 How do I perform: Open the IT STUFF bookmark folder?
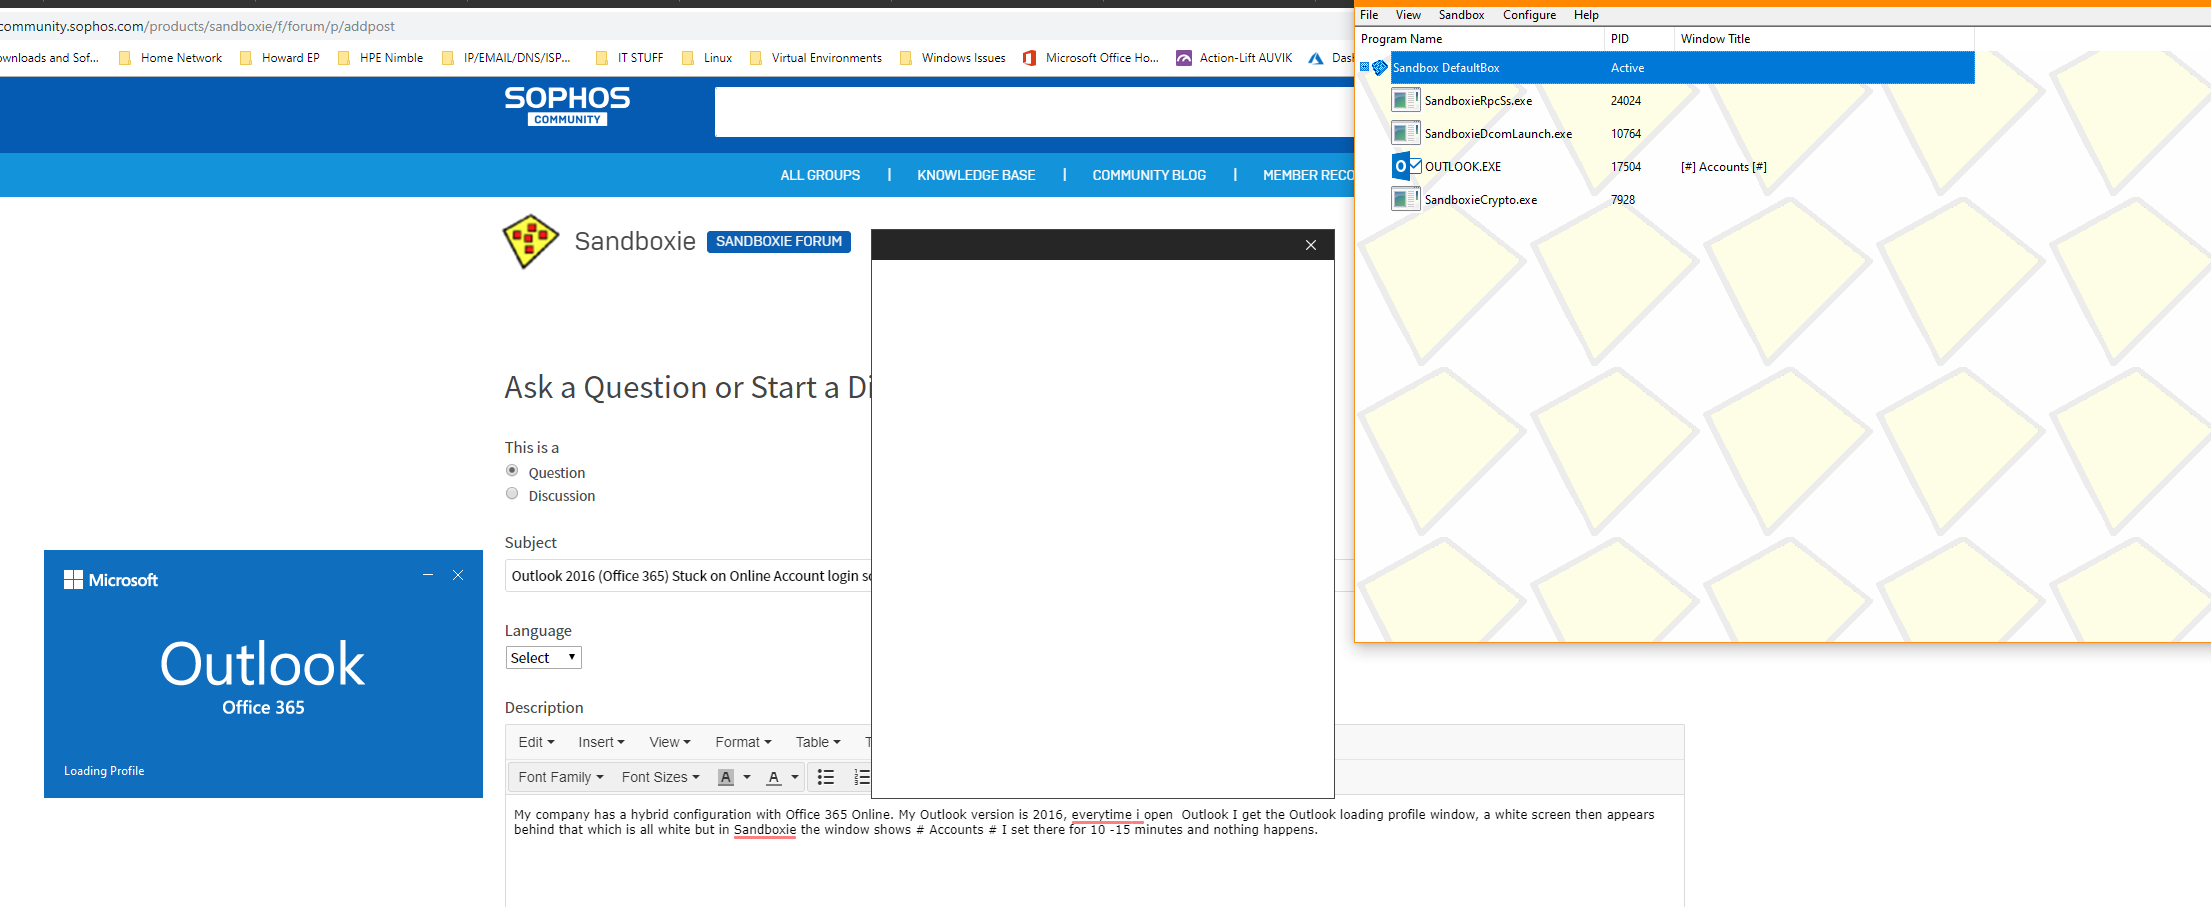click(x=629, y=58)
